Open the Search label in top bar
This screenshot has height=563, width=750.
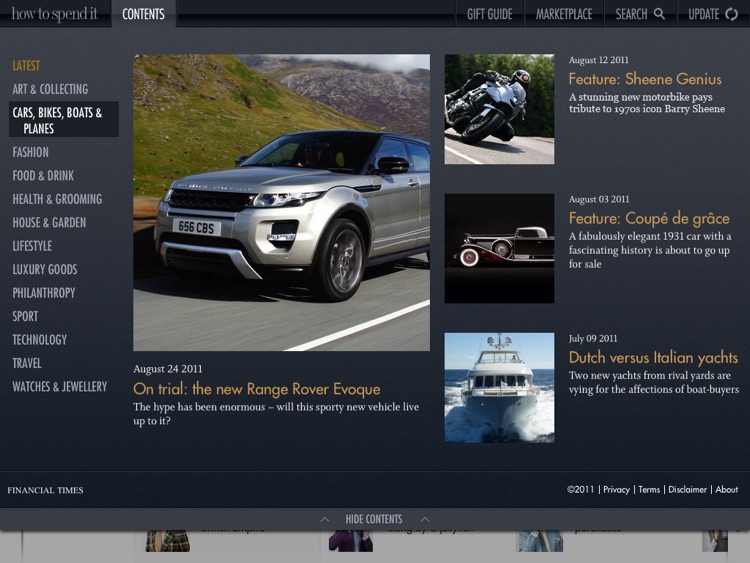[x=631, y=14]
